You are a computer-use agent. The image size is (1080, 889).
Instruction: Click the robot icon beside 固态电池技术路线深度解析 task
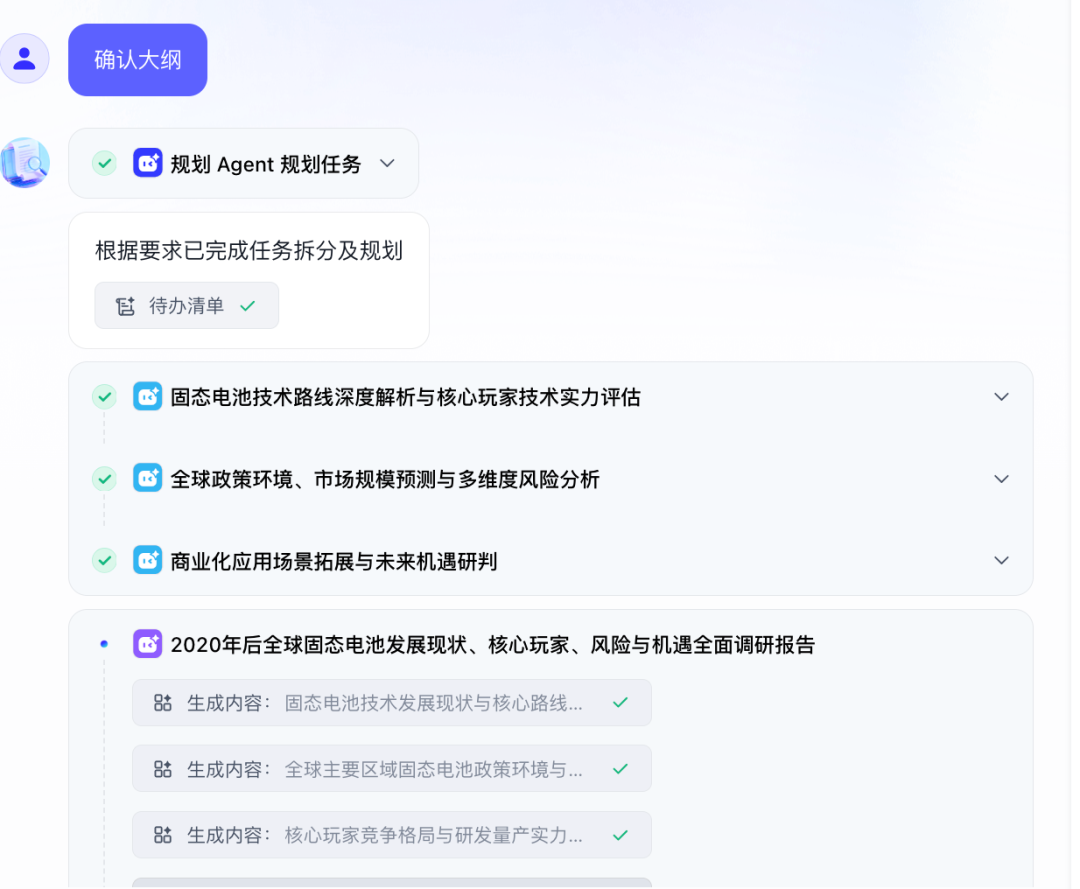(148, 396)
